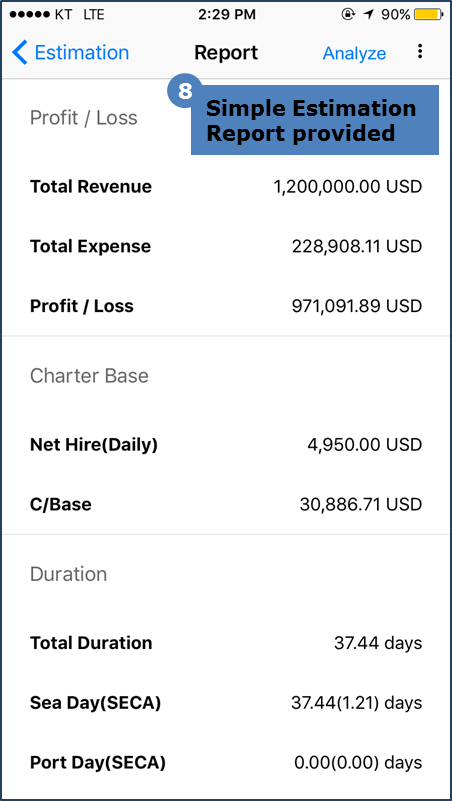Click the Simple Estimation Report callout
Screen dimensions: 452x801
[x=315, y=120]
